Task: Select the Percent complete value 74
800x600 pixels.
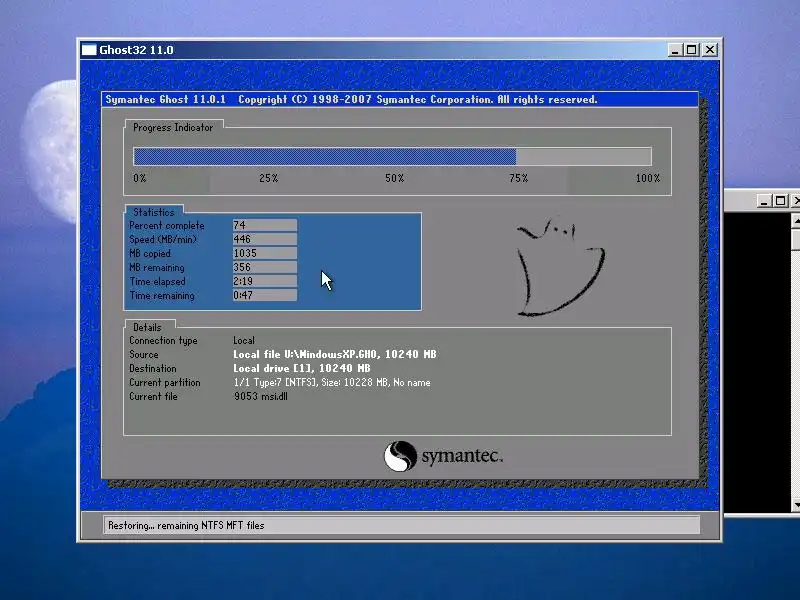Action: coord(265,225)
